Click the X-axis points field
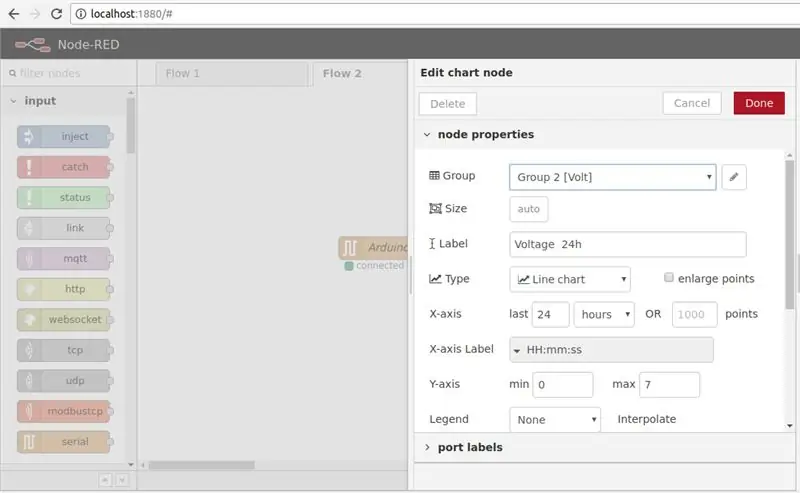Screen dimensions: 800x493 [694, 314]
